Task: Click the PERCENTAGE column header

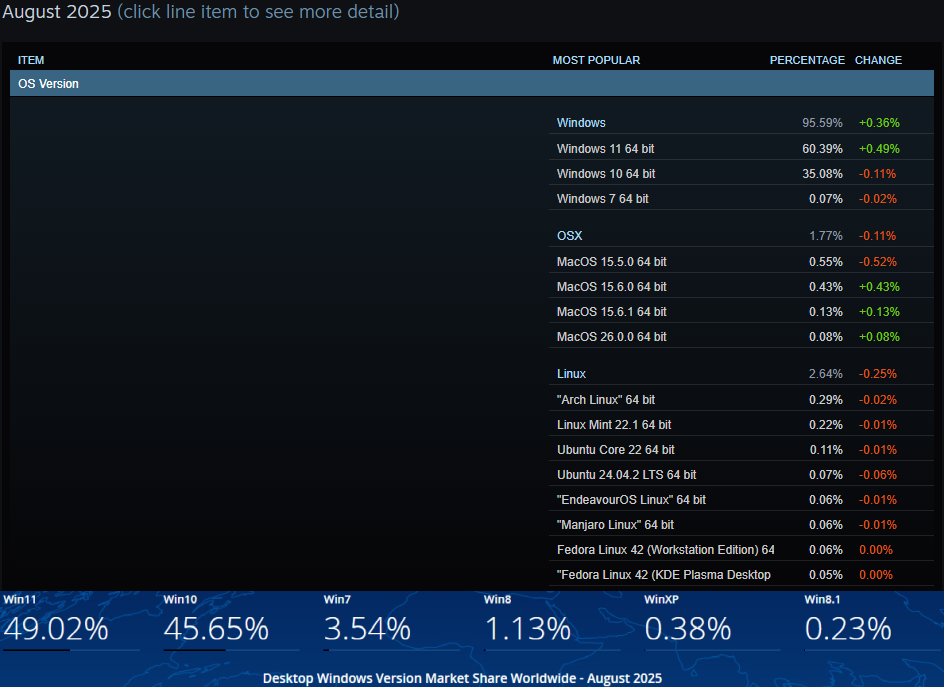Action: 807,60
